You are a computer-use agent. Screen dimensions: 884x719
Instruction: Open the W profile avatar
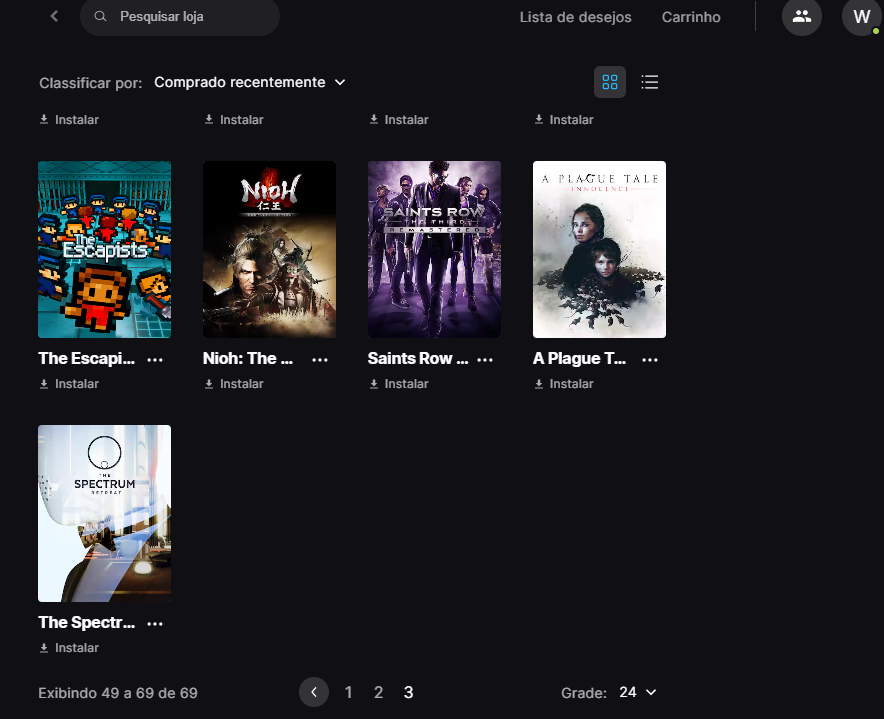click(x=861, y=17)
